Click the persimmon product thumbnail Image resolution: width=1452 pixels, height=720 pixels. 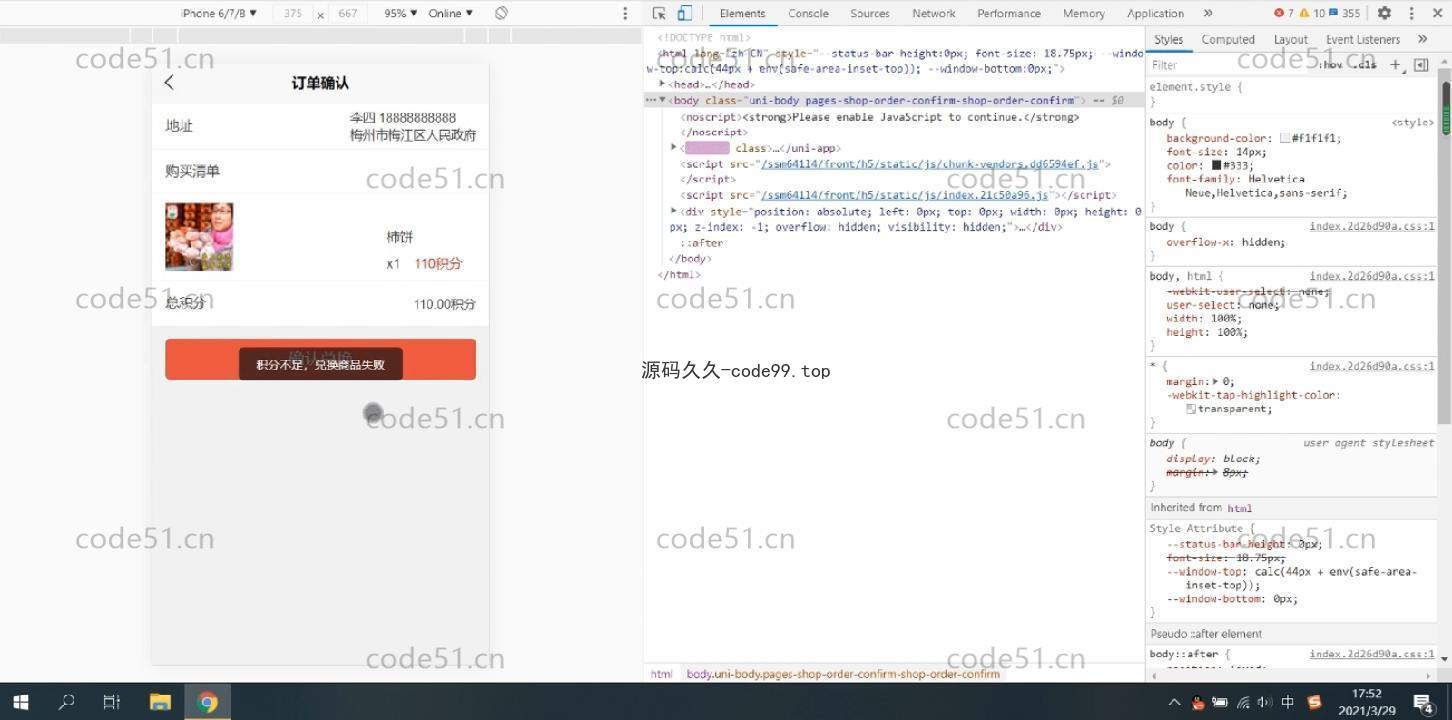tap(199, 237)
